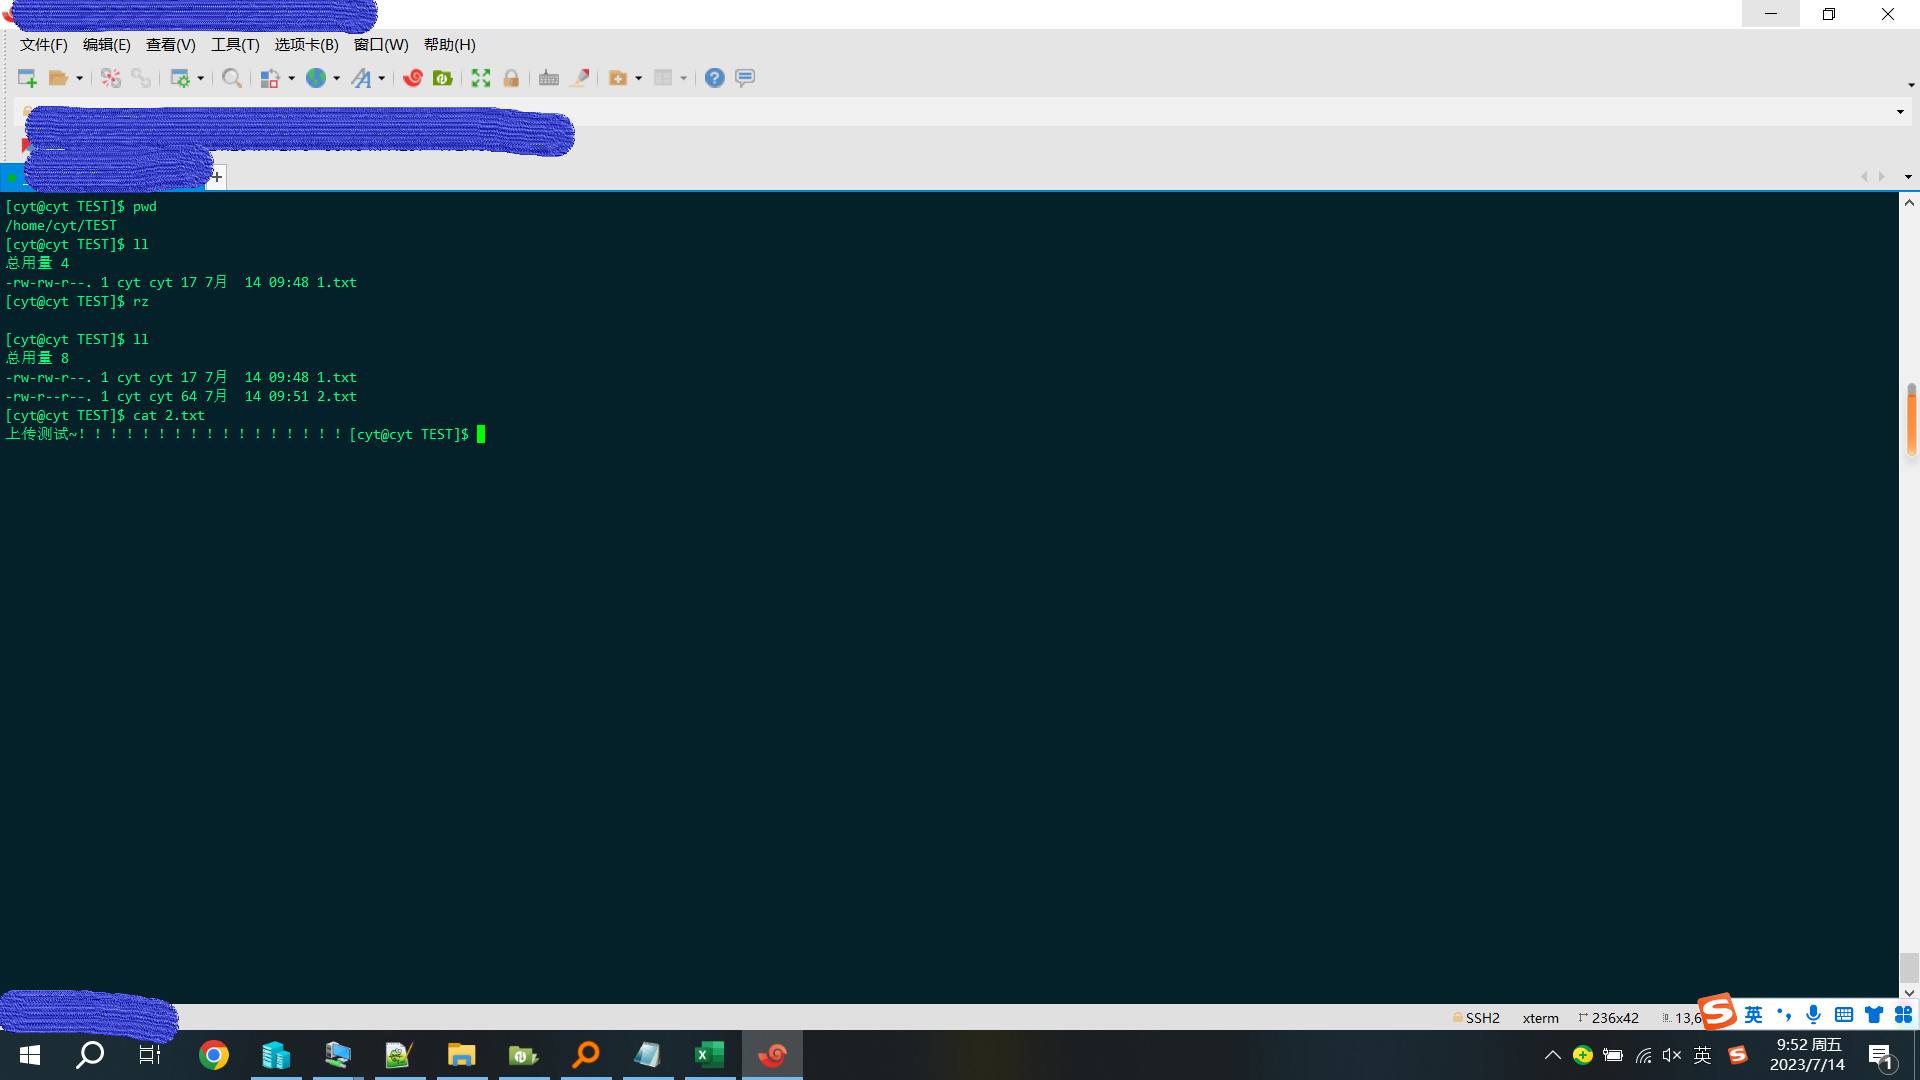Viewport: 1920px width, 1080px height.
Task: Expand the color scheme dropdown arrow
Action: point(292,78)
